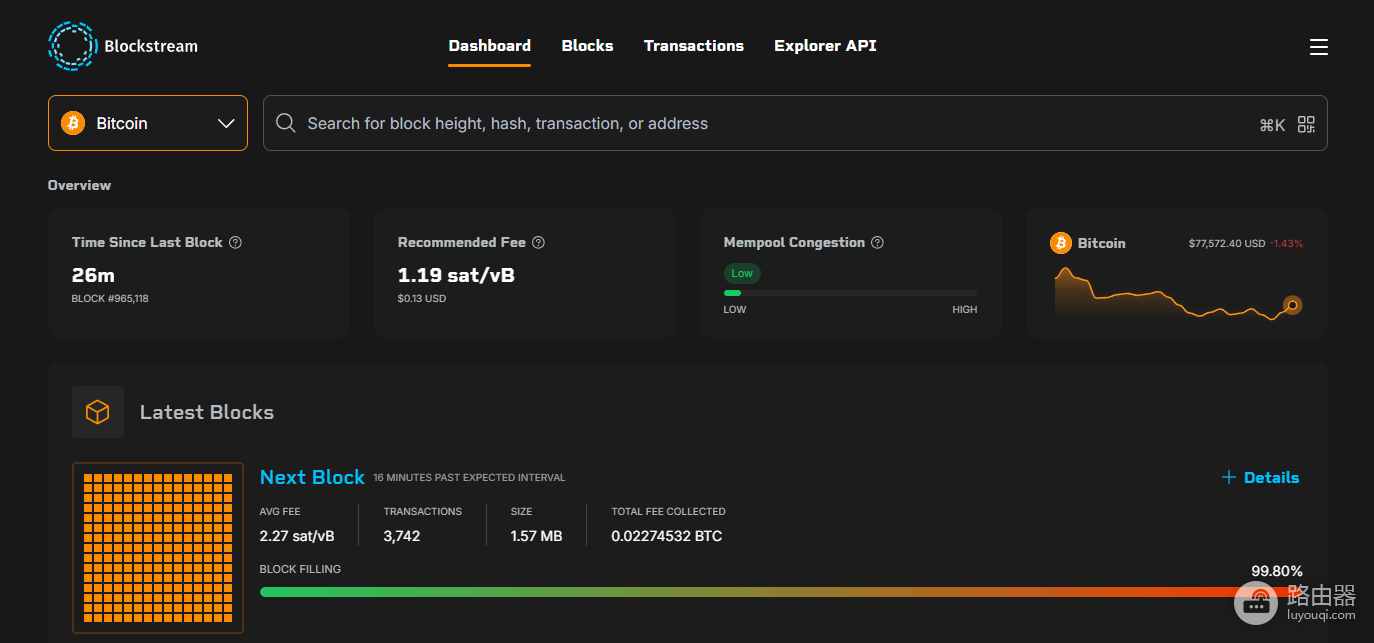This screenshot has height=643, width=1374.
Task: Focus the block search input field
Action: point(795,123)
